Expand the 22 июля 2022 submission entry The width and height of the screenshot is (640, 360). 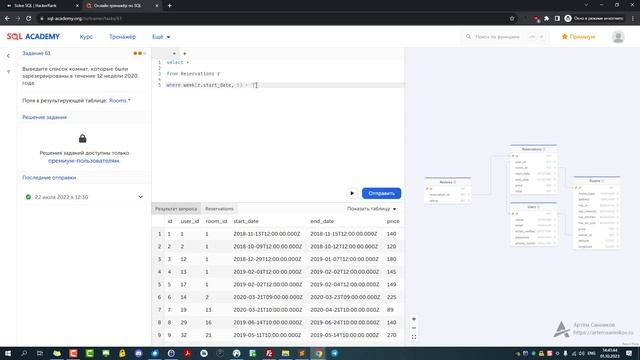[84, 197]
